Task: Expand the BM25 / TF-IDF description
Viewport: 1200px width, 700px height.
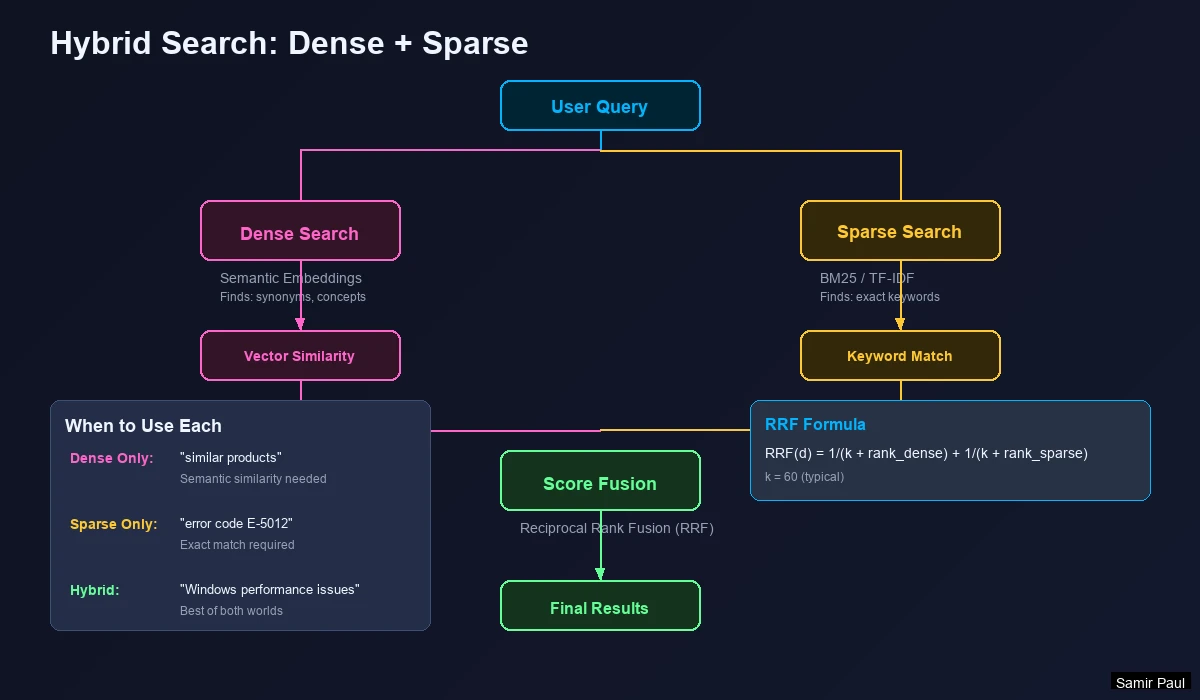Action: click(866, 278)
